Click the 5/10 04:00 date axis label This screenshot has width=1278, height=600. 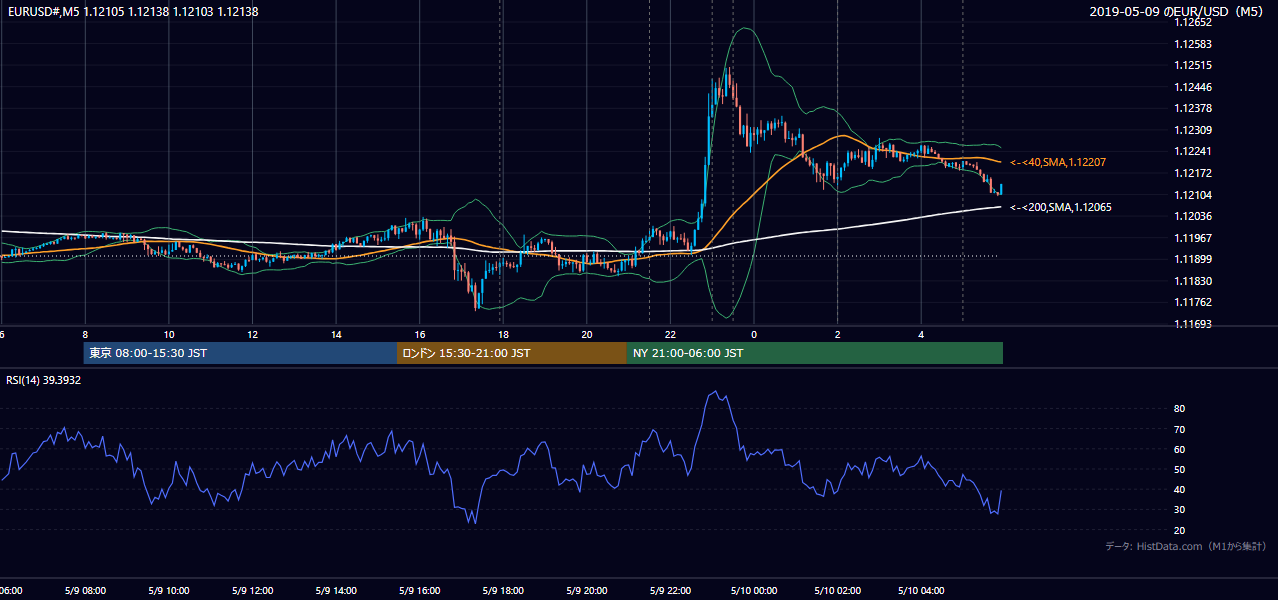pyautogui.click(x=921, y=591)
